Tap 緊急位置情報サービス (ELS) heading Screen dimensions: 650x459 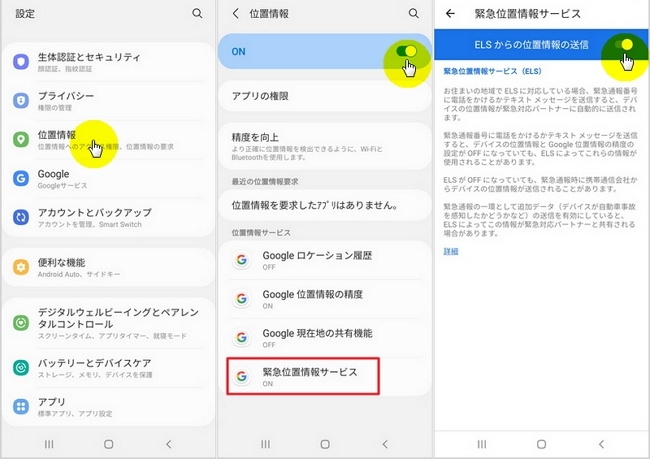(492, 71)
